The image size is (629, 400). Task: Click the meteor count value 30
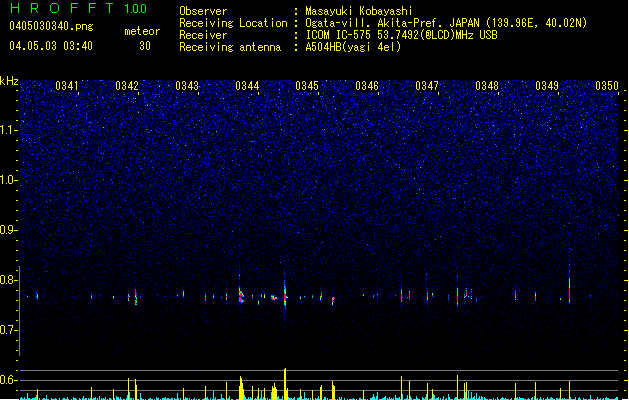click(145, 46)
